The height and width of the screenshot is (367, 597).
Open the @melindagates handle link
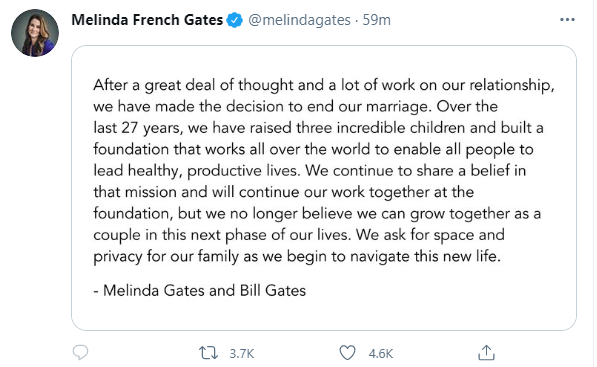[x=299, y=20]
